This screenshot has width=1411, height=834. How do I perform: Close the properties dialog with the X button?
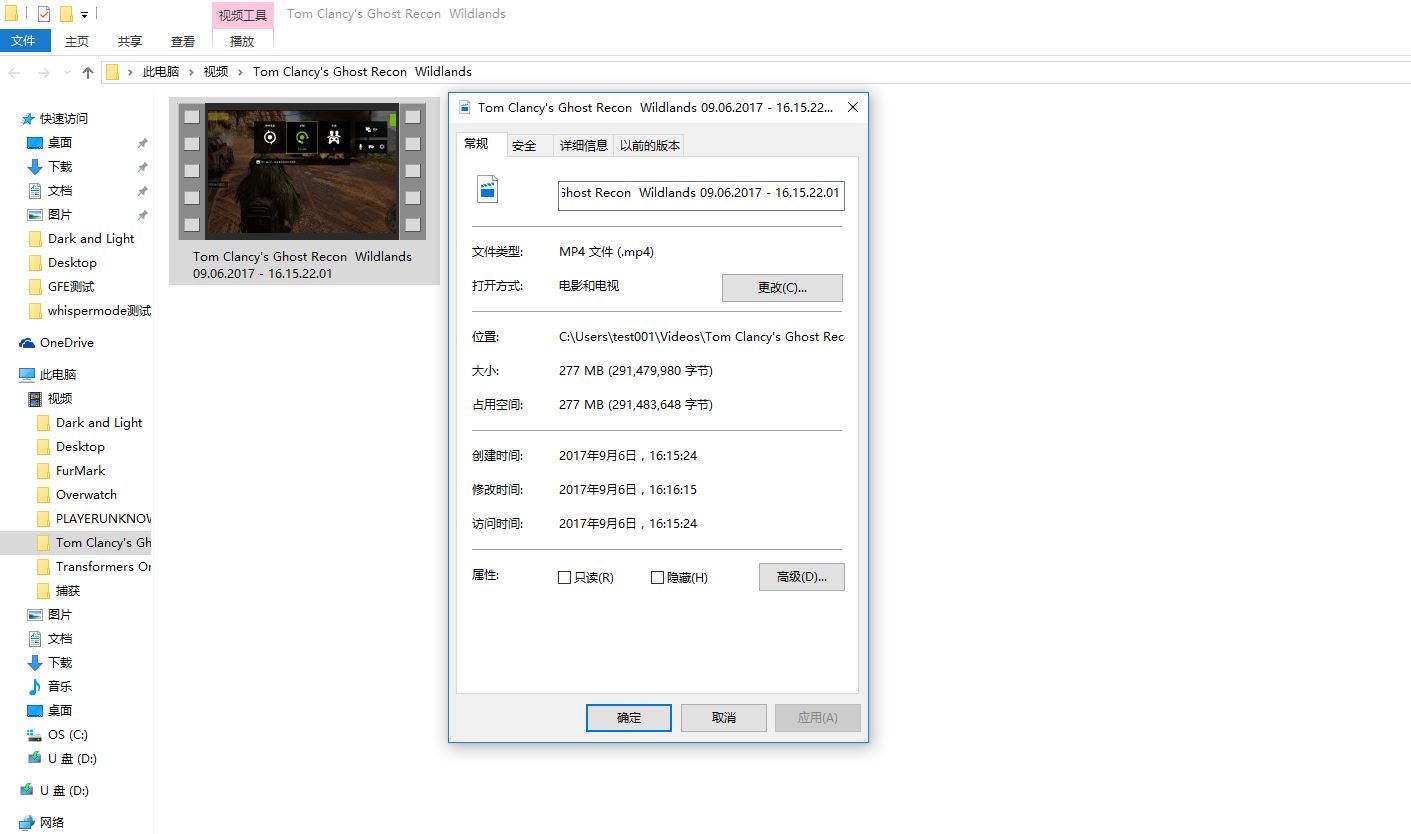pyautogui.click(x=853, y=107)
